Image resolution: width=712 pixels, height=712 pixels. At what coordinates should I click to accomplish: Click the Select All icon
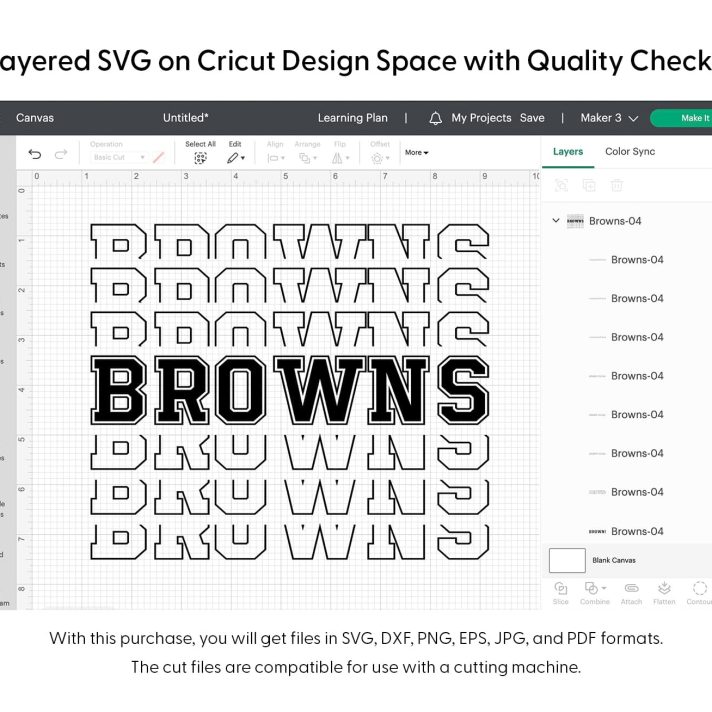200,158
